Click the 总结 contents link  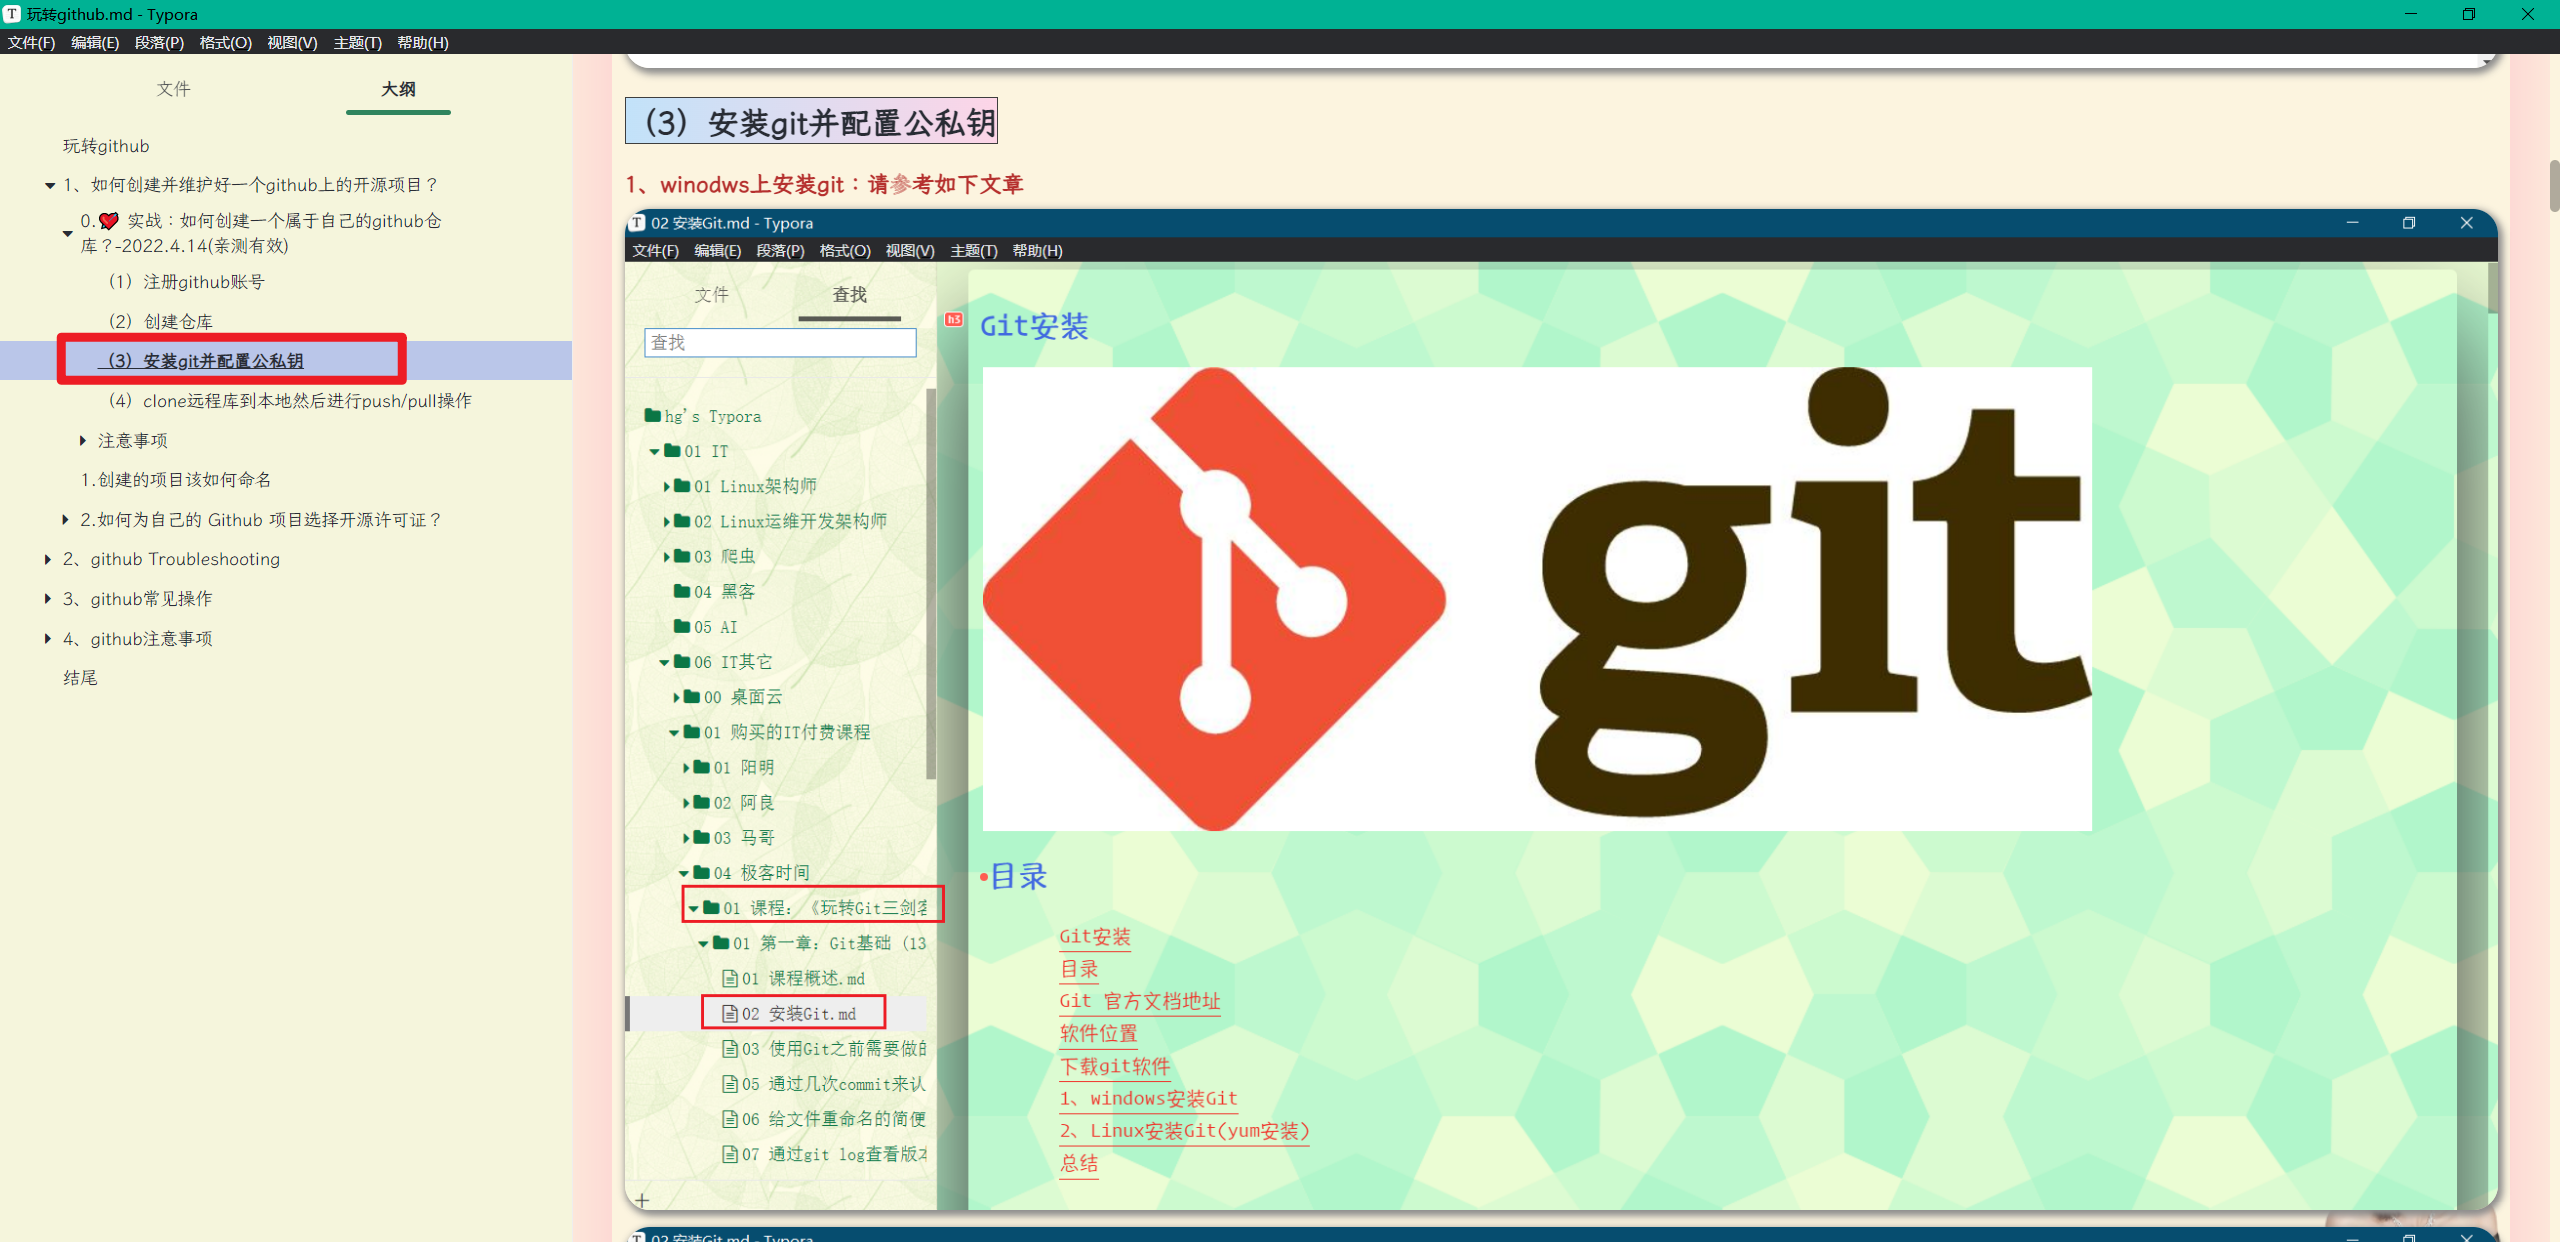1079,1163
